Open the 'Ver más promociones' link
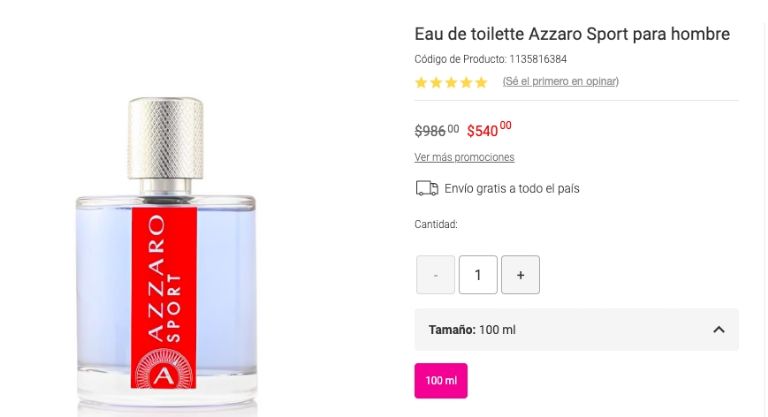This screenshot has width=768, height=417. 464,157
